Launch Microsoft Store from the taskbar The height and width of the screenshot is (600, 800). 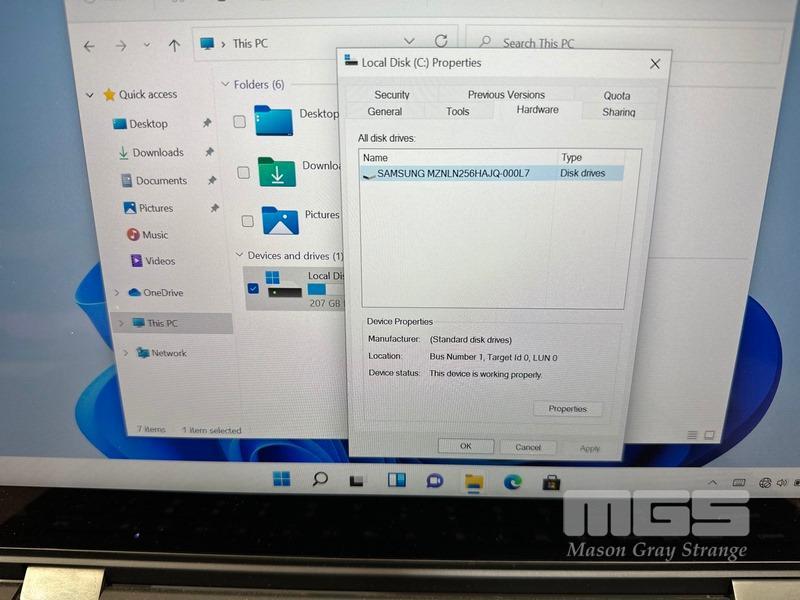[x=551, y=481]
